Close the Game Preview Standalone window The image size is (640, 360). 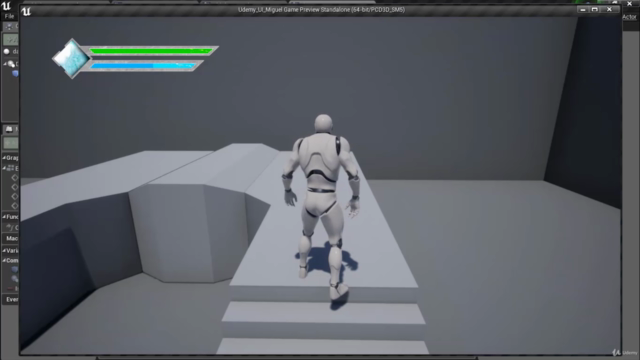609,9
